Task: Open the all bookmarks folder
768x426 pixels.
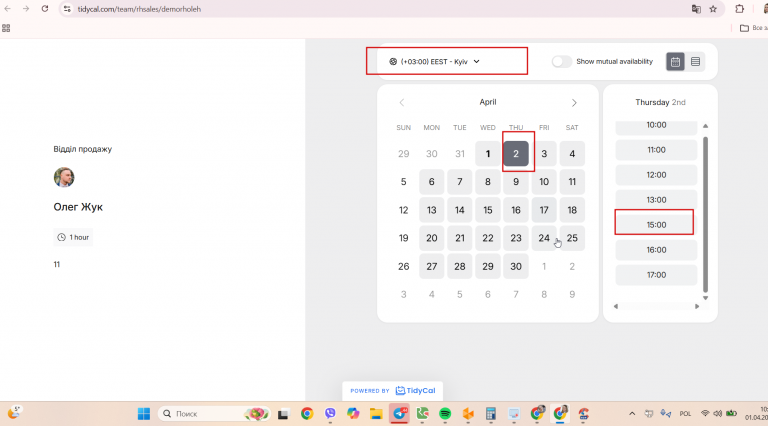Action: point(753,28)
